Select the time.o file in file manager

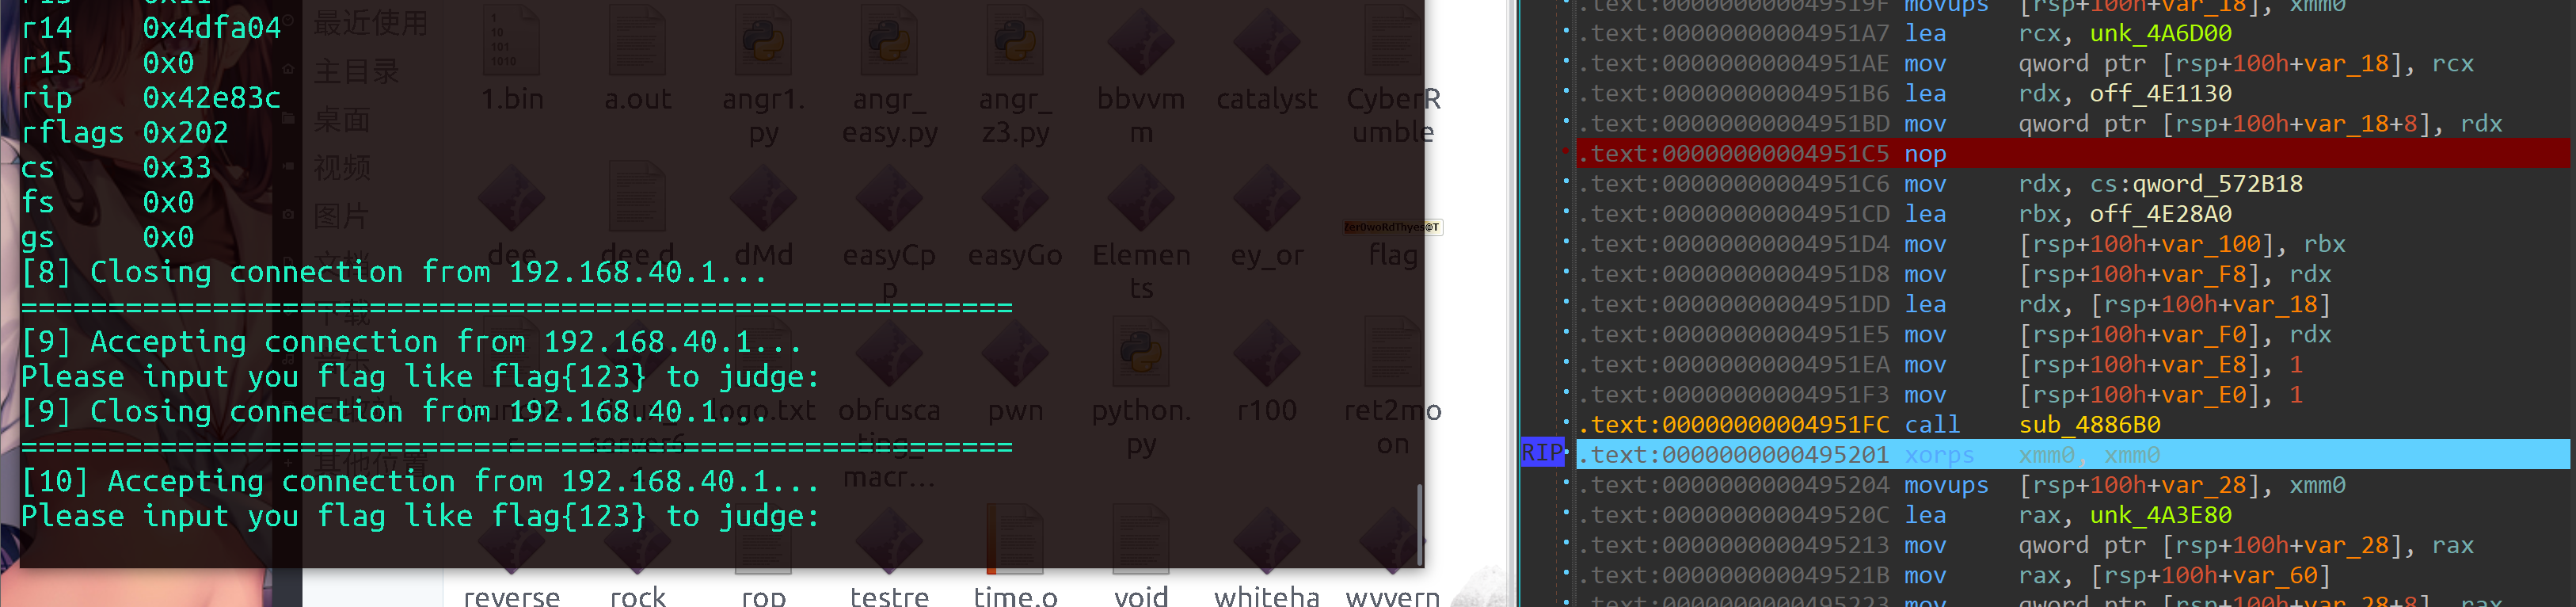[x=1015, y=540]
